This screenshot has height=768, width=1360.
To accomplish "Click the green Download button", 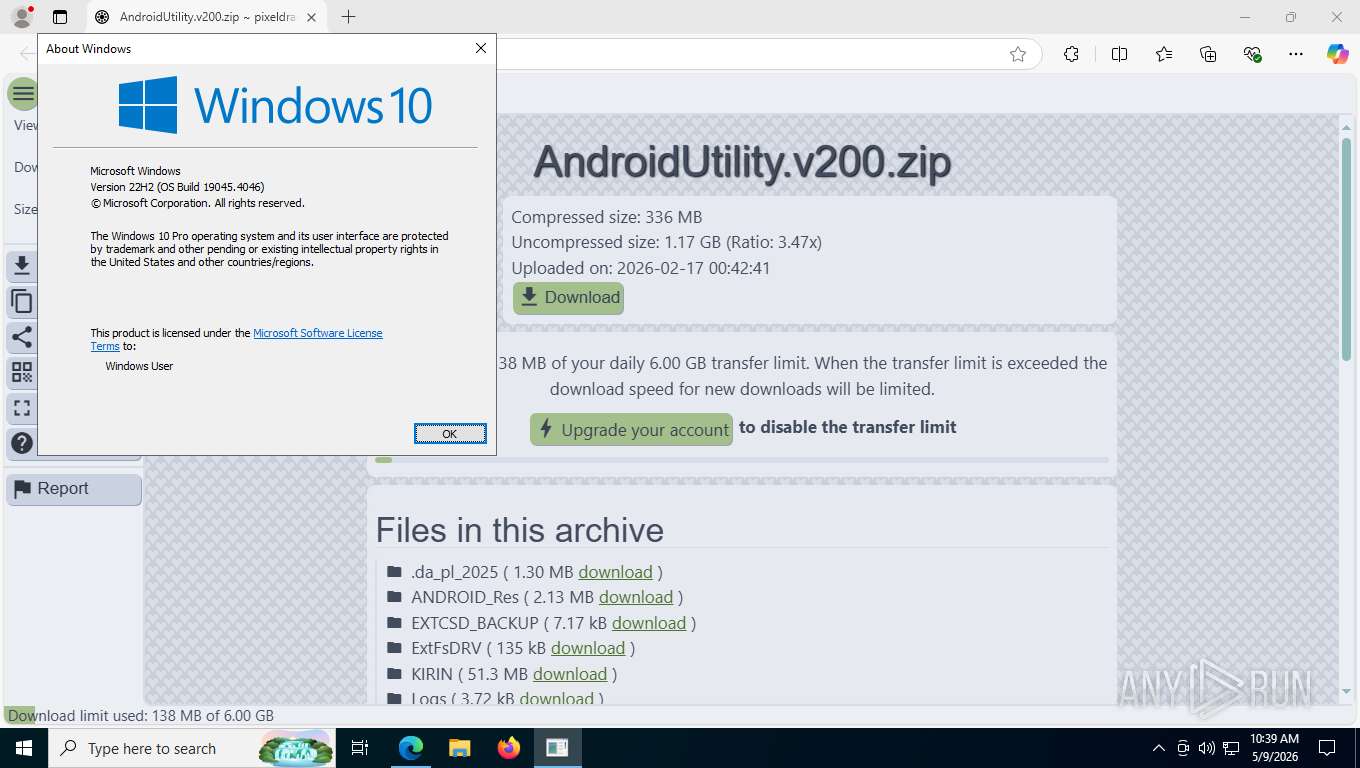I will [x=569, y=298].
